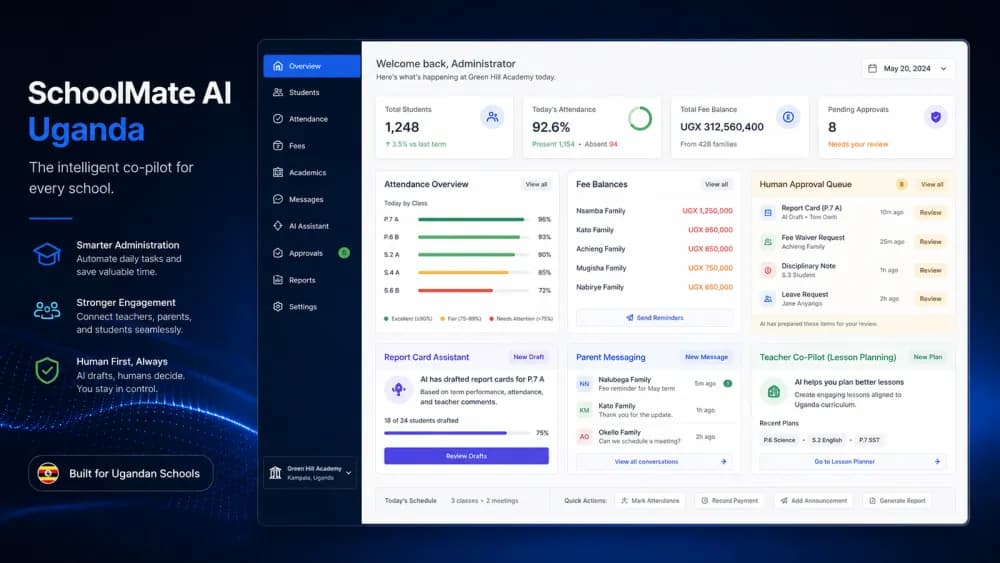Viewport: 1000px width, 563px height.
Task: Click the Uganda flag icon
Action: 48,473
